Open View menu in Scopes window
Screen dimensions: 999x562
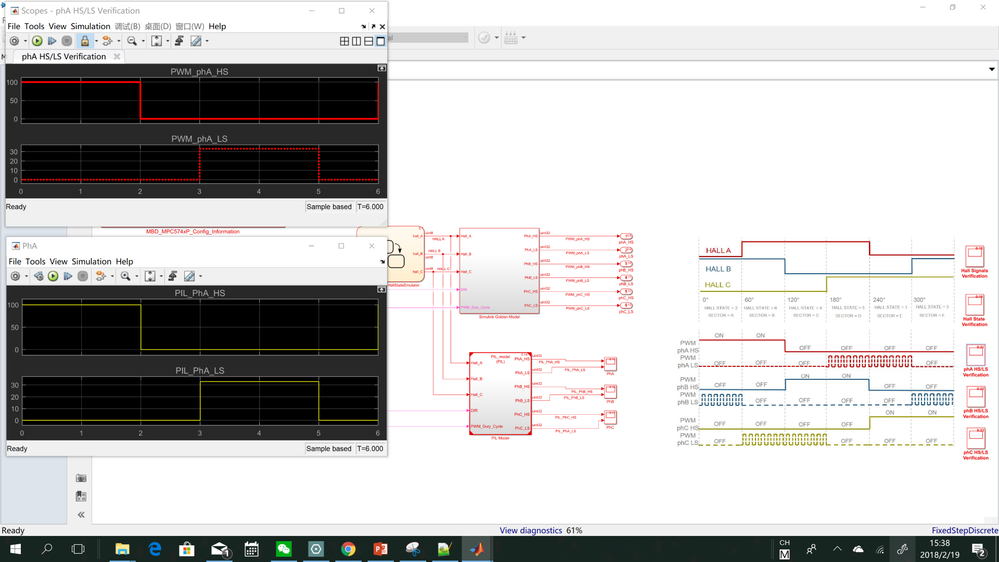[x=57, y=26]
